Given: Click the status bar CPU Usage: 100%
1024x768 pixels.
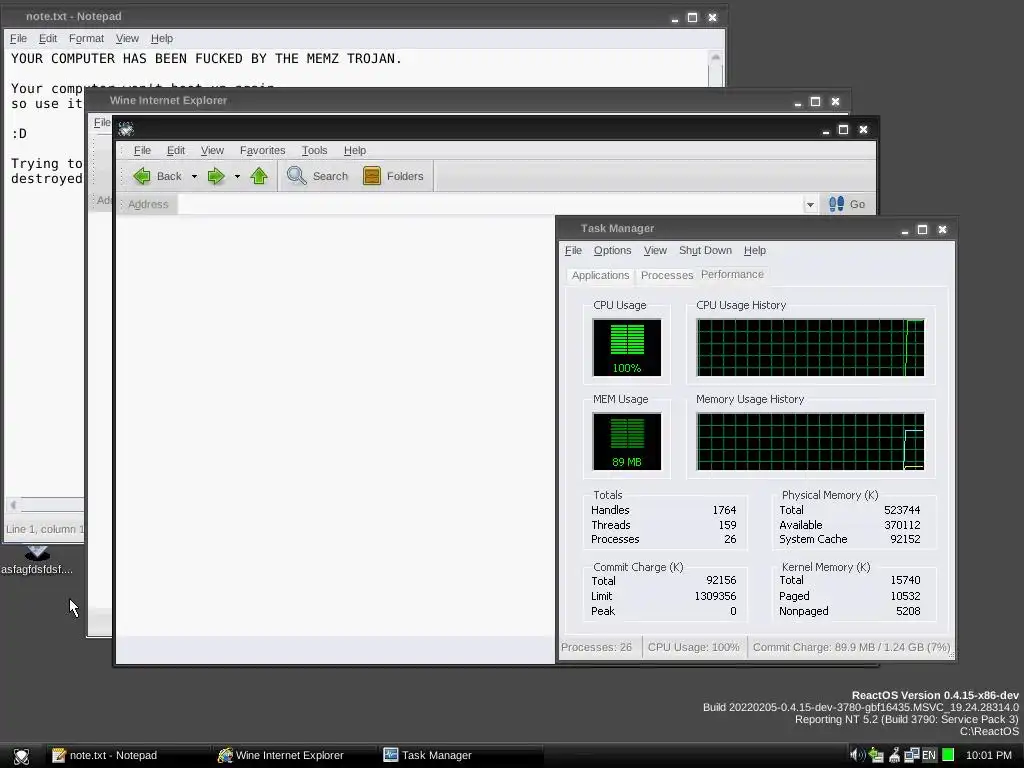Looking at the screenshot, I should (694, 647).
